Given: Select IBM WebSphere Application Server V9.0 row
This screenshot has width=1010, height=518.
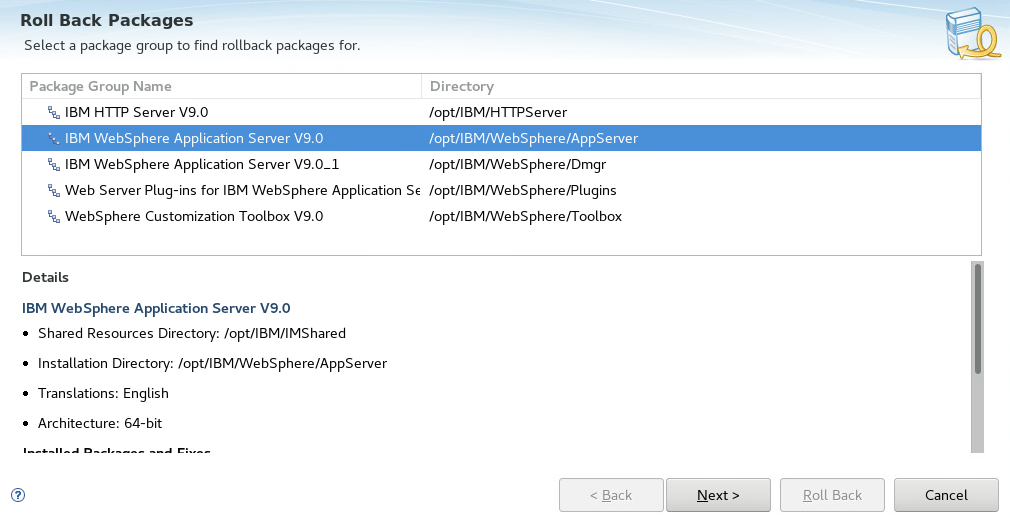Looking at the screenshot, I should pyautogui.click(x=501, y=139).
